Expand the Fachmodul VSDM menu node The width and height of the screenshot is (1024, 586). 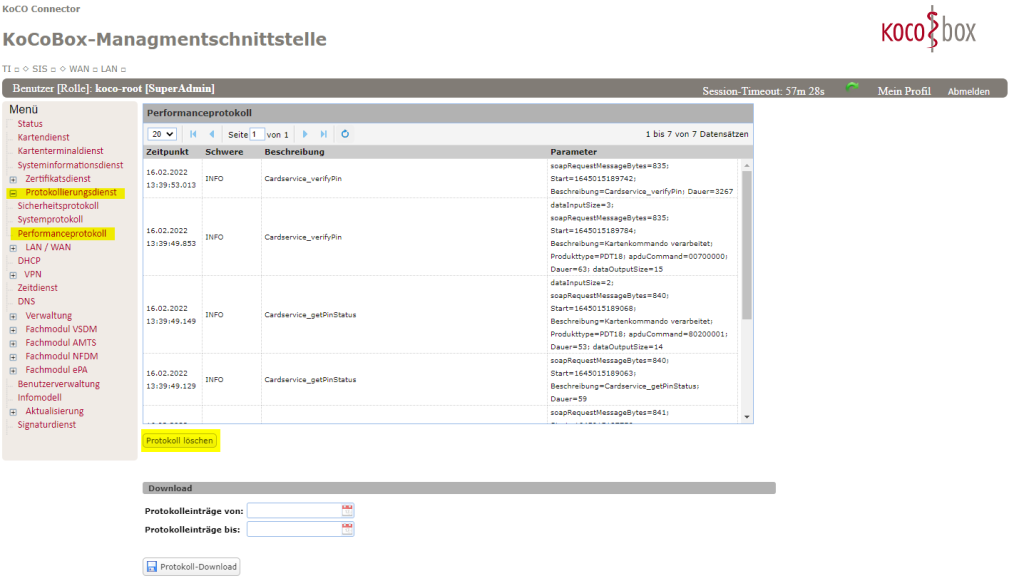click(13, 329)
